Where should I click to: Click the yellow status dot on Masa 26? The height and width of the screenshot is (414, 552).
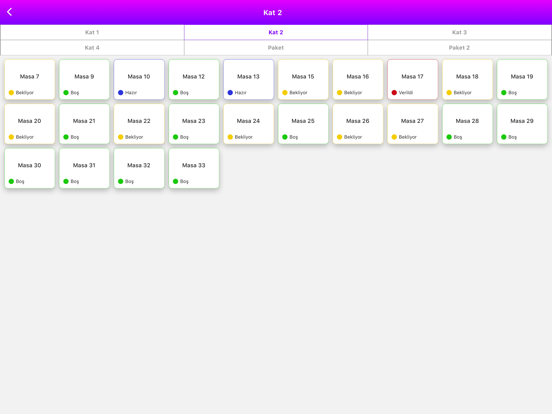coord(339,137)
